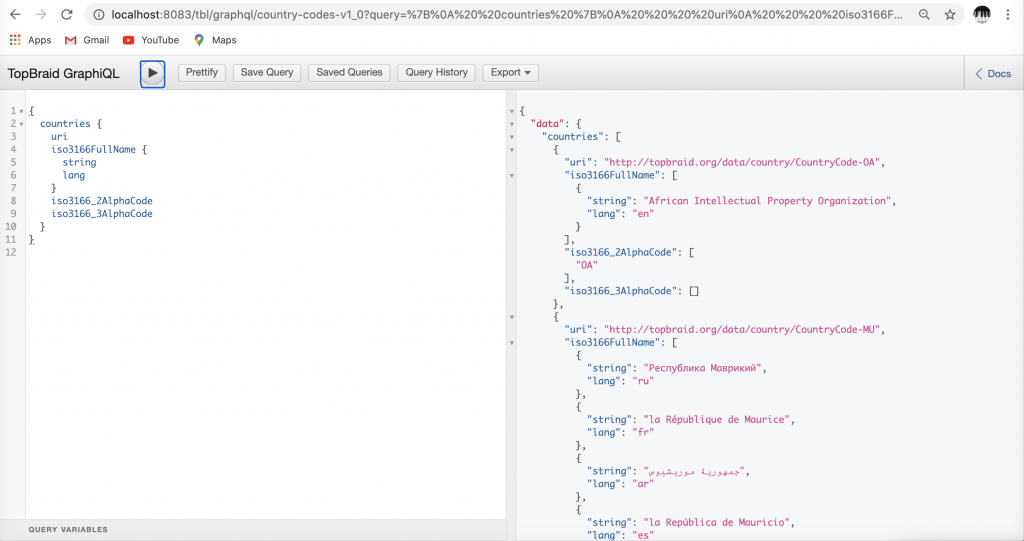The image size is (1024, 541).
Task: Click 'Республика Маврикий' result string
Action: click(x=703, y=368)
